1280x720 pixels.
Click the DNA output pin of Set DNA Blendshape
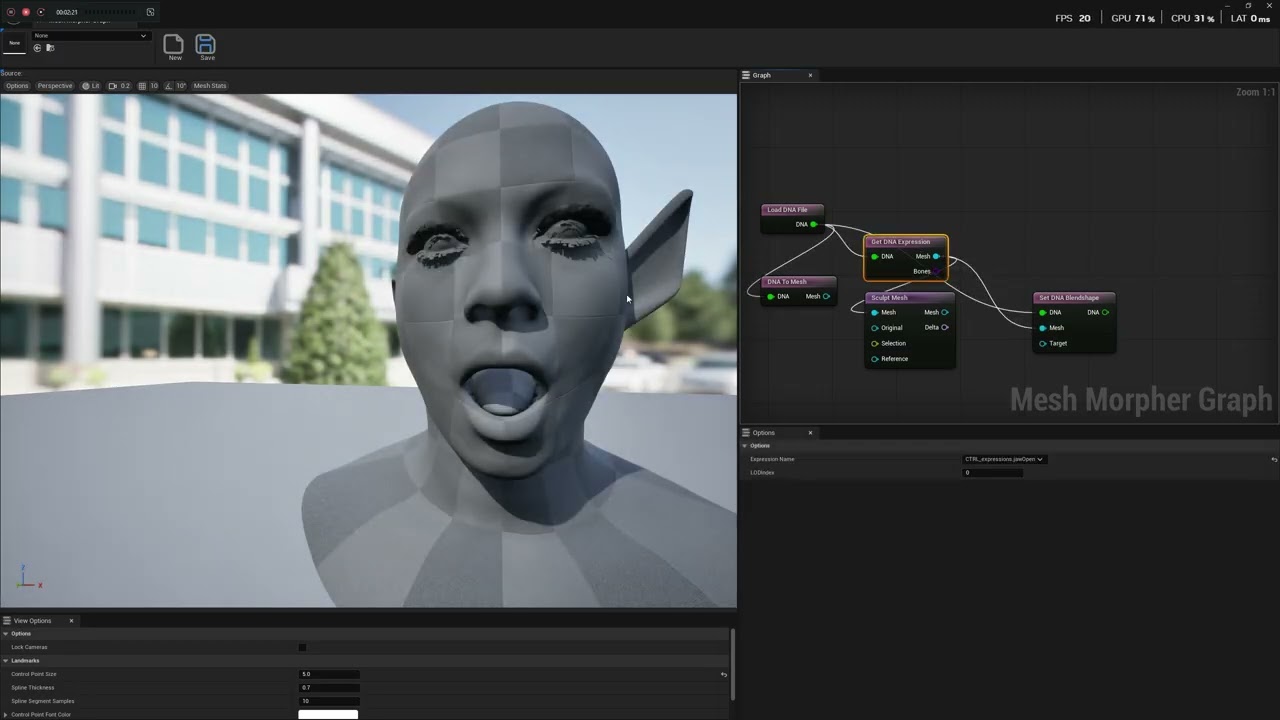tap(1105, 313)
